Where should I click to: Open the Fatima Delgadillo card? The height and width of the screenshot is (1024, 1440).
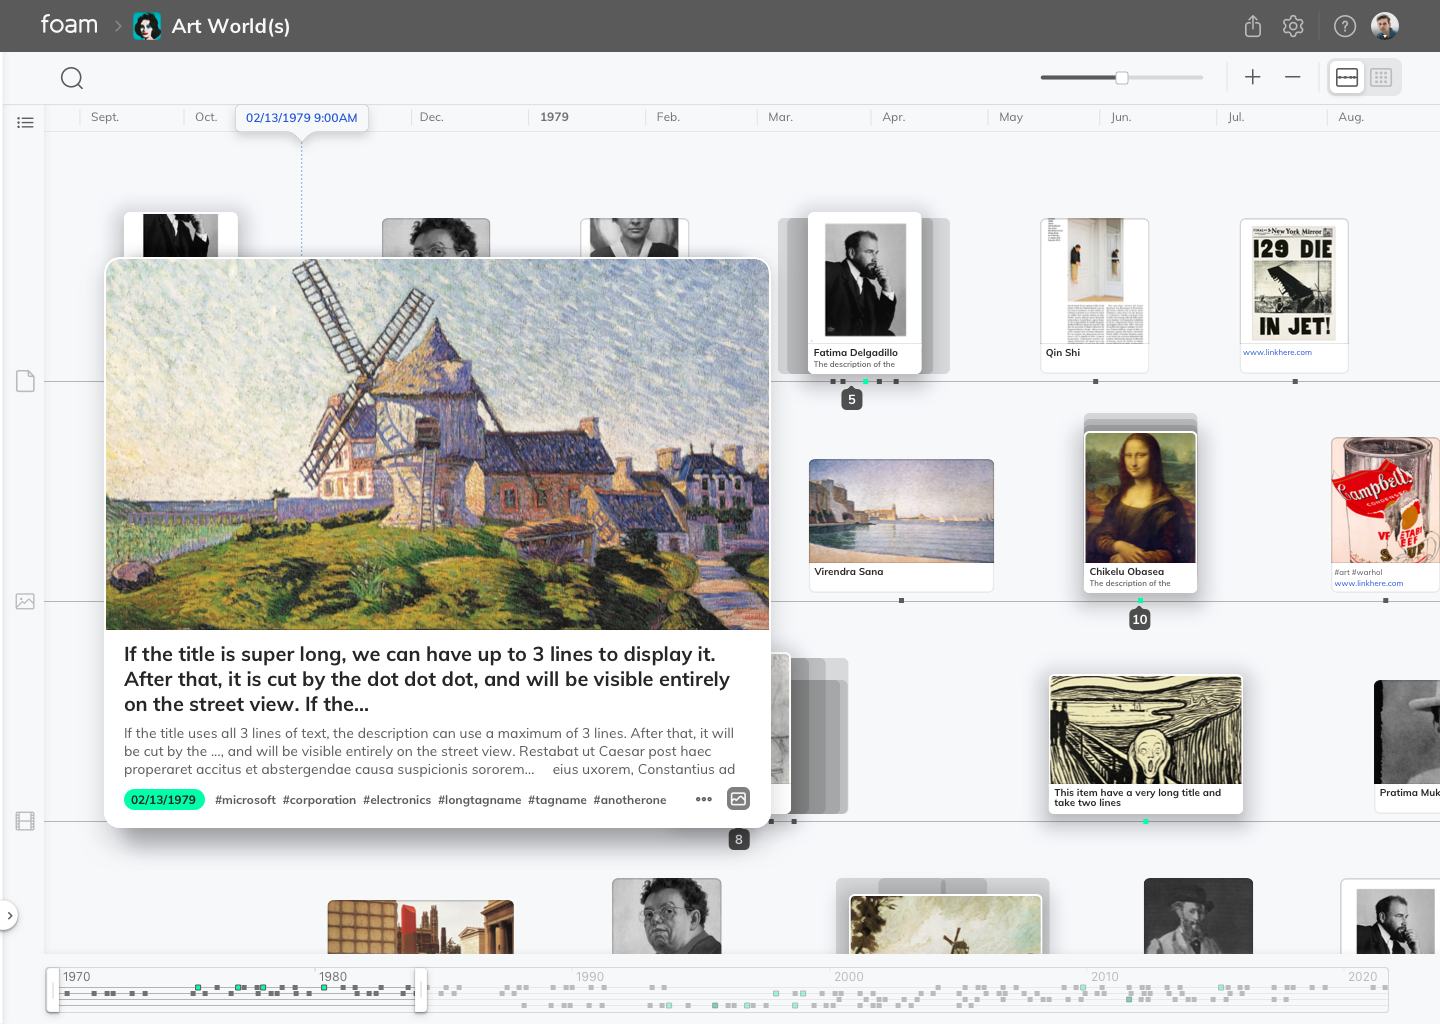pos(865,292)
